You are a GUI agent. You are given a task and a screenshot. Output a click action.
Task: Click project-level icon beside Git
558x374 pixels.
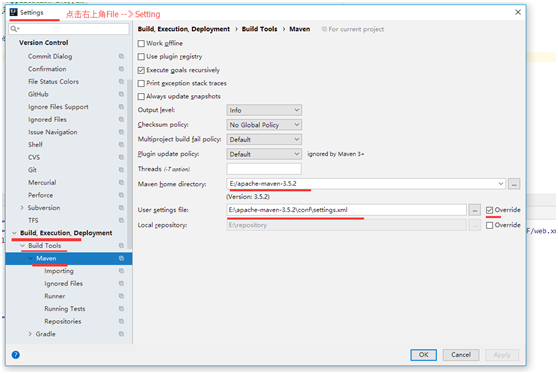point(121,170)
